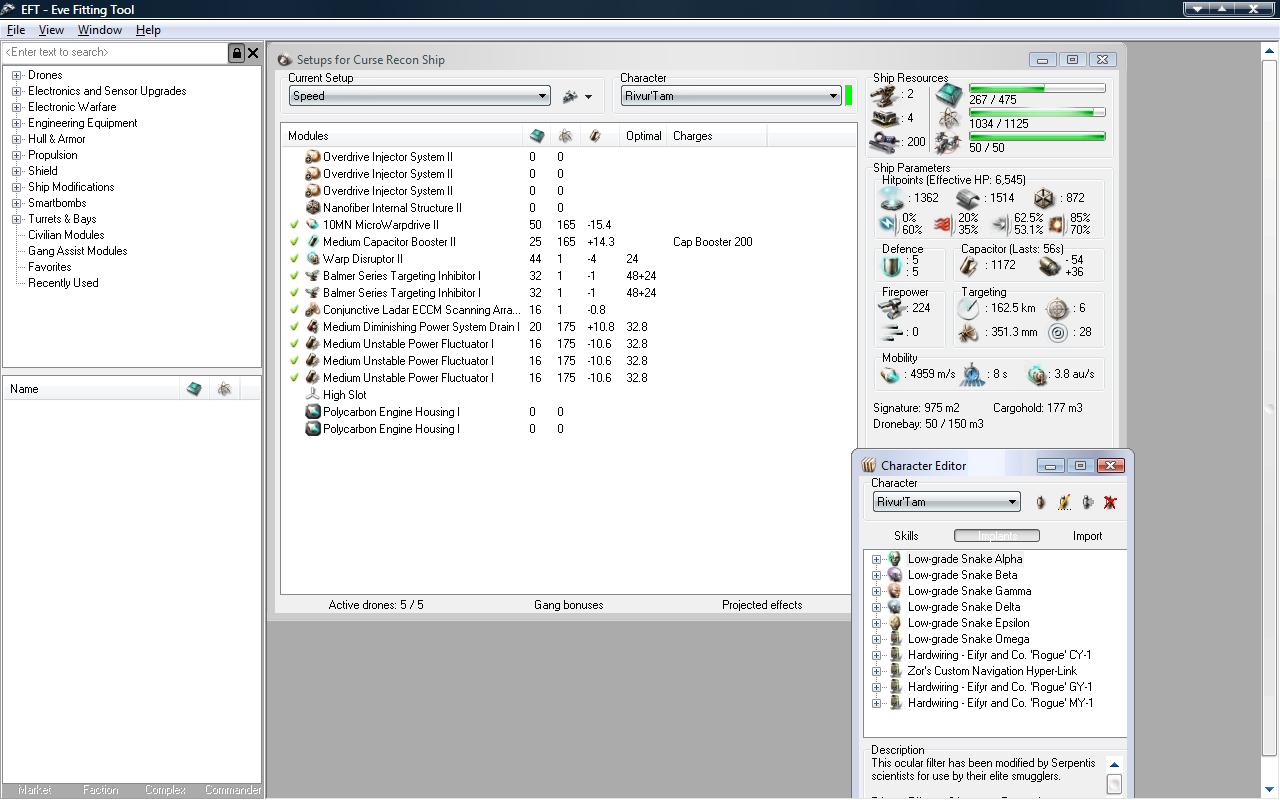Viewport: 1280px width, 800px height.
Task: Open the View menu
Action: [x=51, y=30]
